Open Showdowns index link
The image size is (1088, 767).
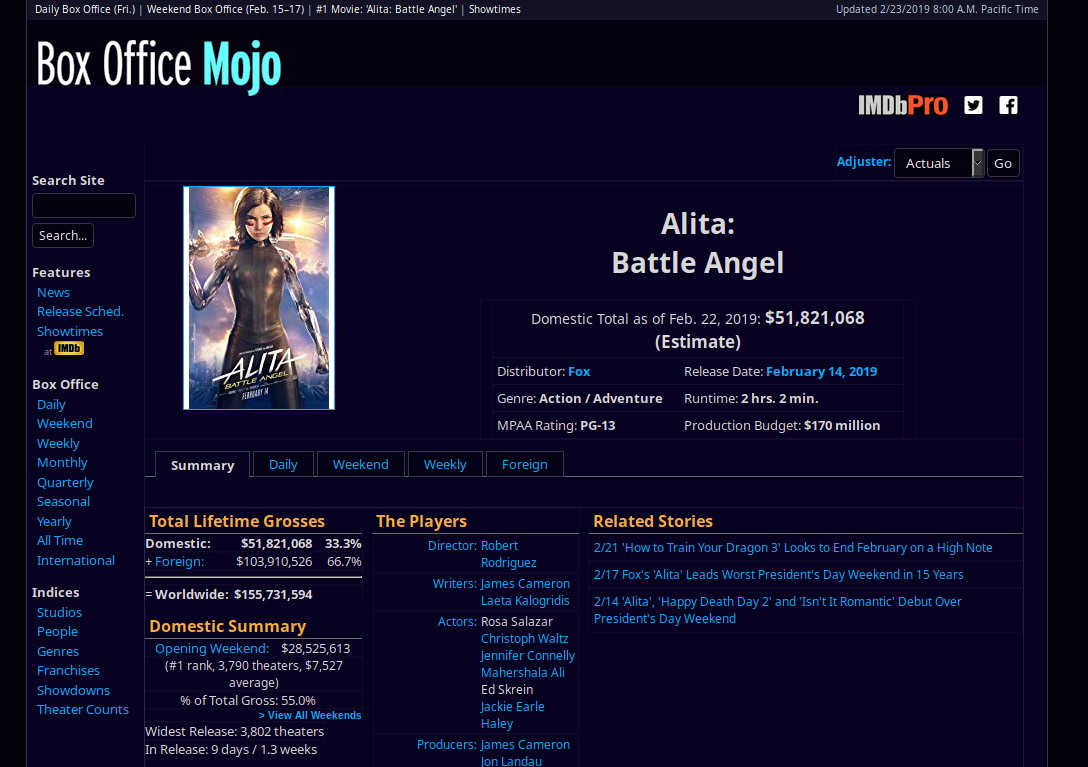tap(73, 690)
